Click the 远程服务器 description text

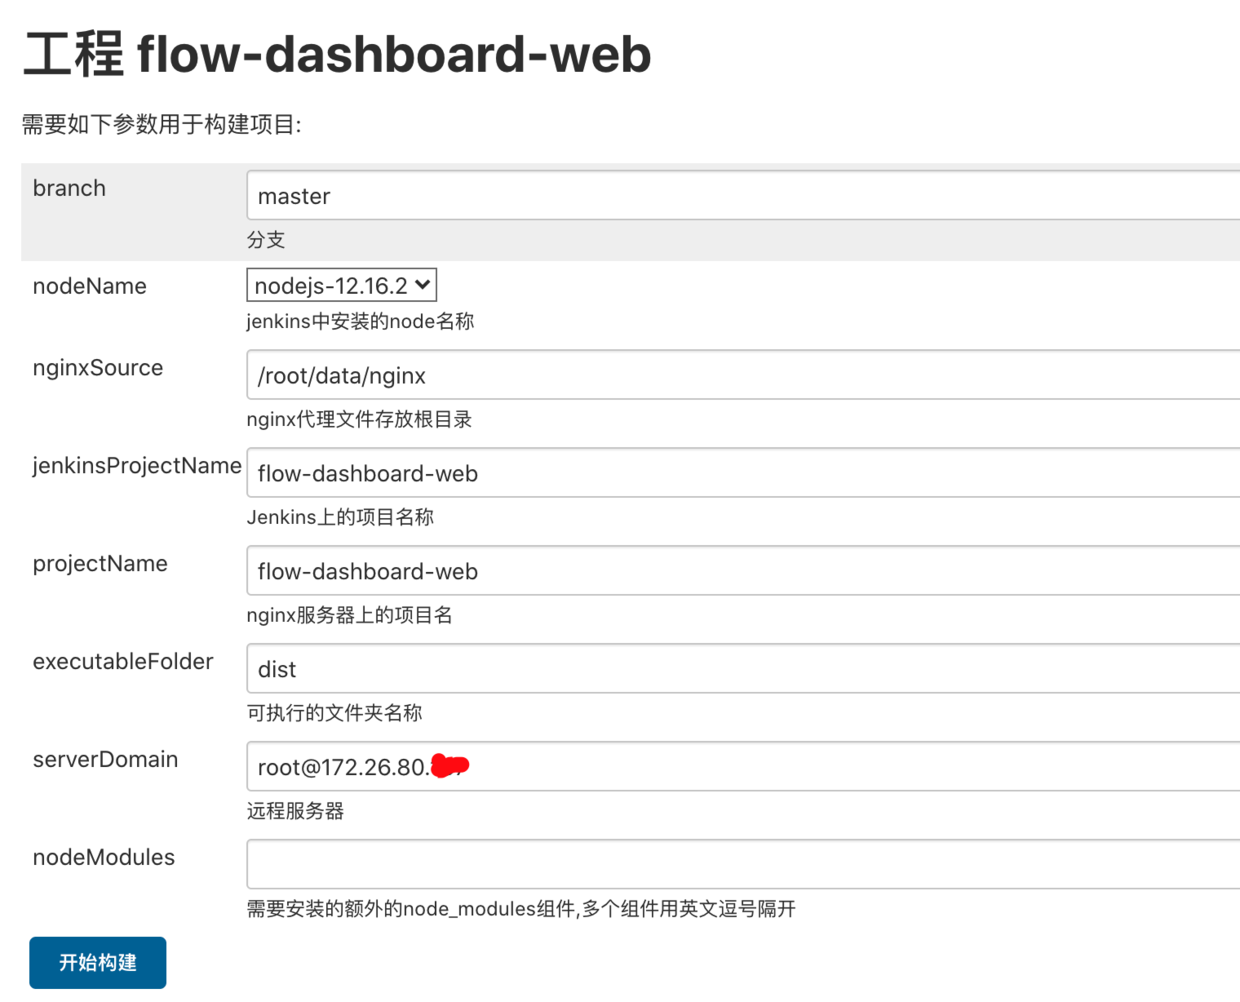point(295,811)
